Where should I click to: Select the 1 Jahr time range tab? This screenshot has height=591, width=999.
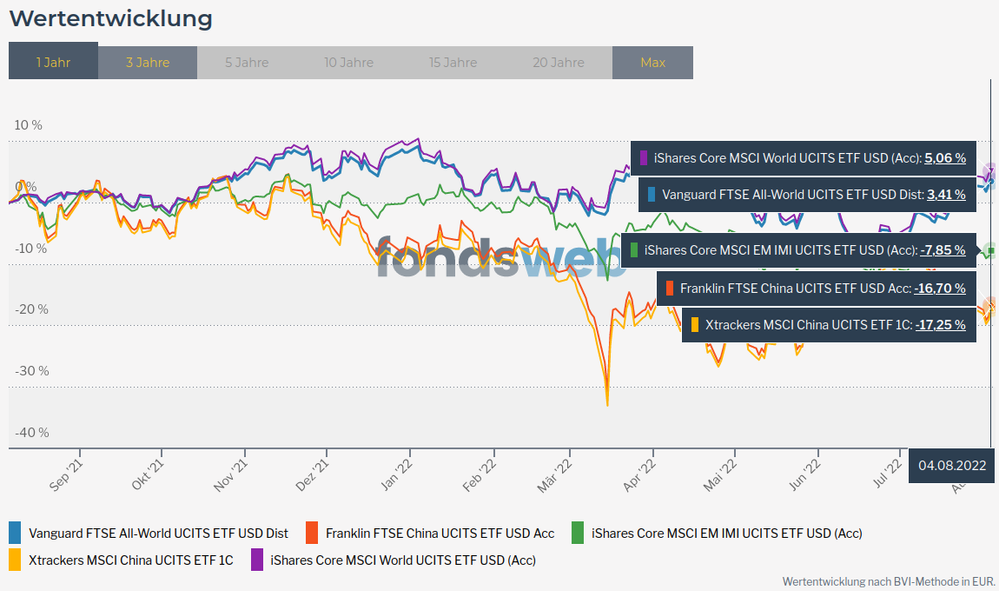[x=53, y=62]
